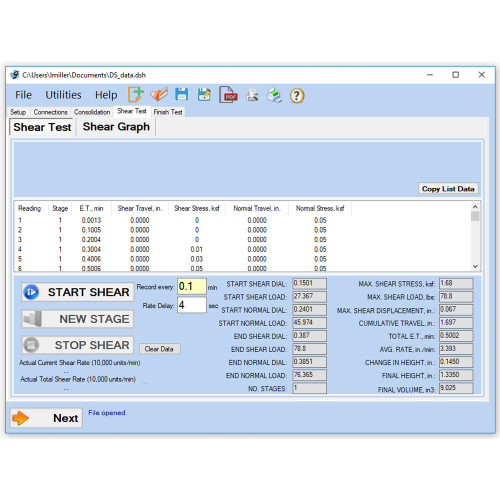Click the data list scrollbar up arrow
The image size is (500, 500).
[475, 207]
